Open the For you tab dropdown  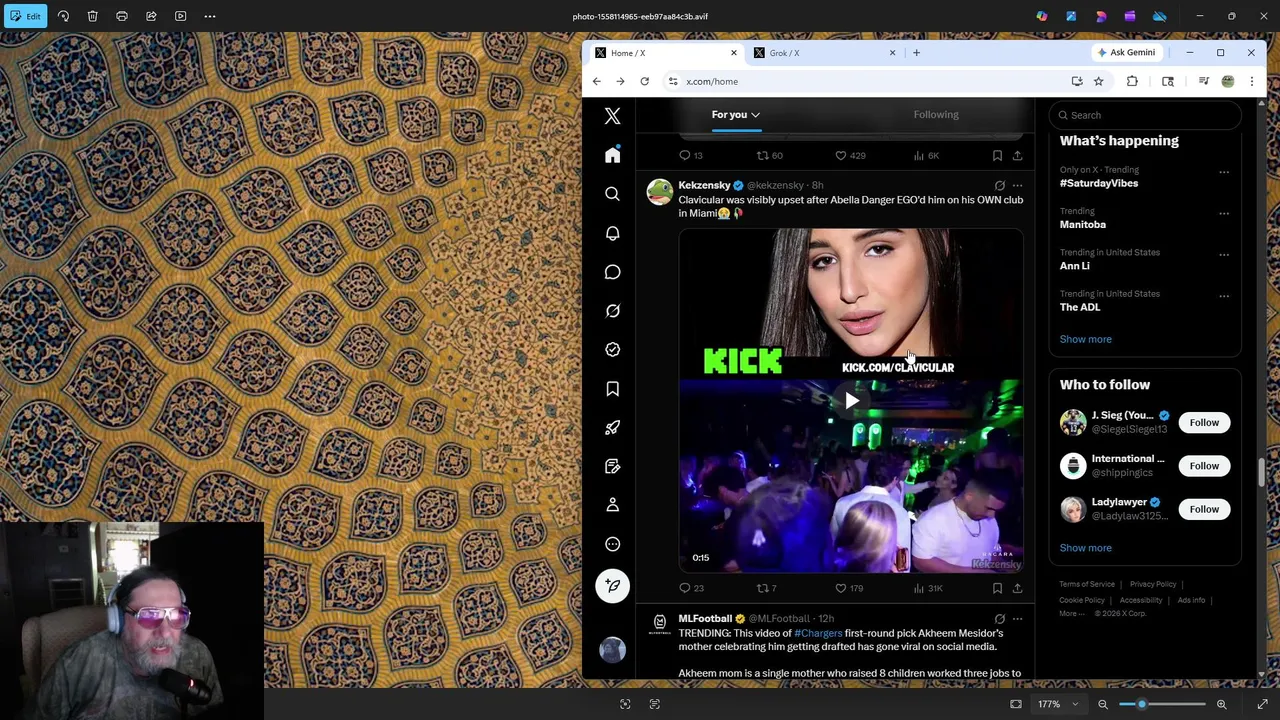(735, 115)
